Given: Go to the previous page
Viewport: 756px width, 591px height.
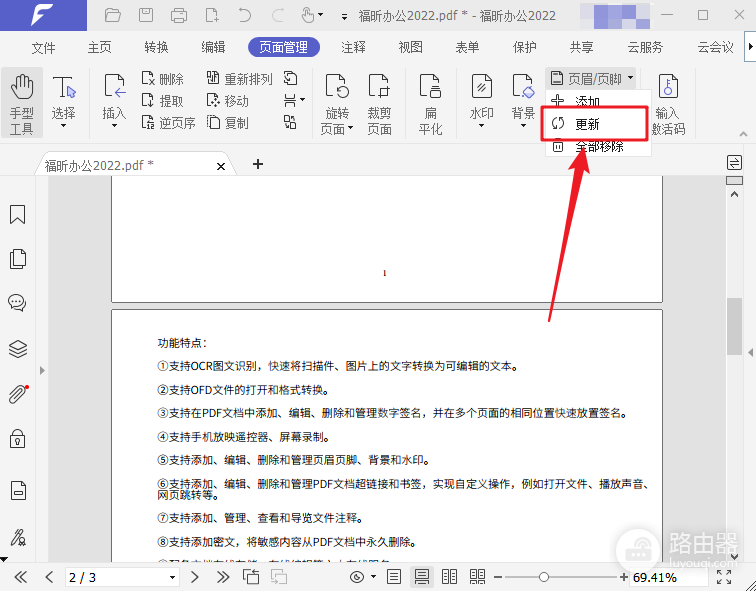Looking at the screenshot, I should (x=49, y=577).
